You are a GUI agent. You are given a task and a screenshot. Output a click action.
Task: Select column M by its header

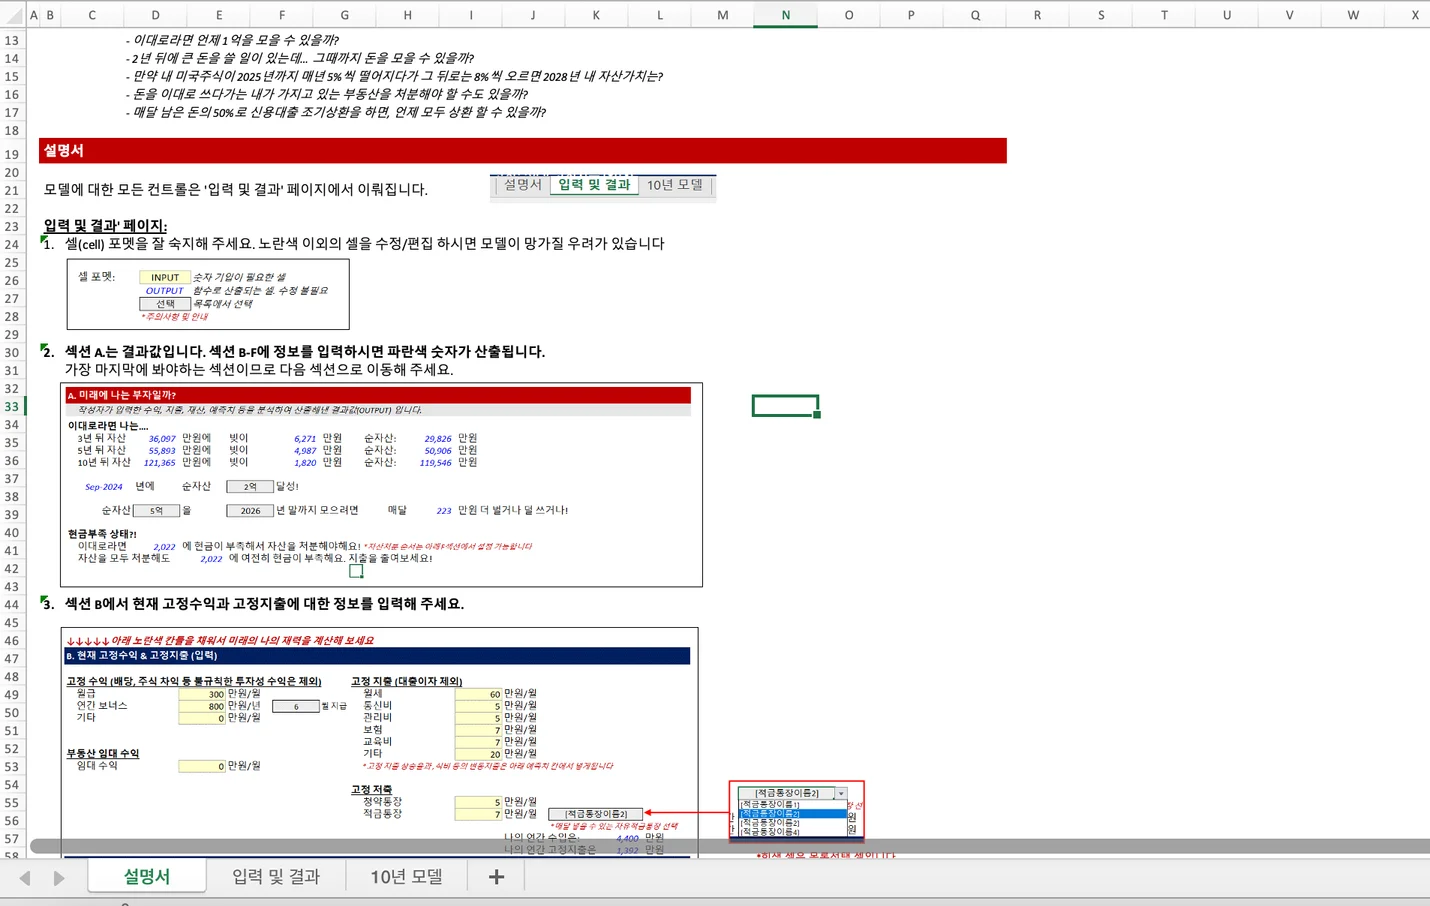[722, 15]
